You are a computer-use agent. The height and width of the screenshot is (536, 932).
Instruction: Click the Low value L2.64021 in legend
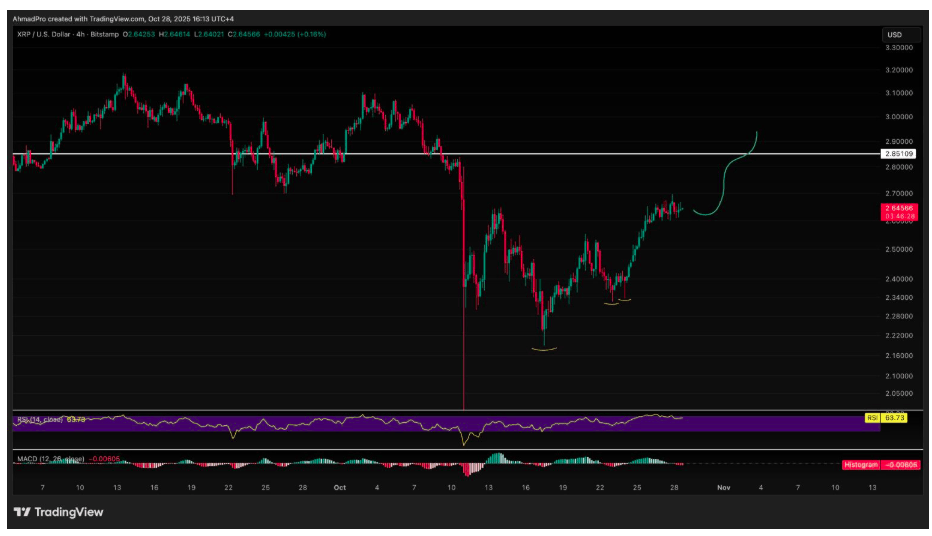209,34
